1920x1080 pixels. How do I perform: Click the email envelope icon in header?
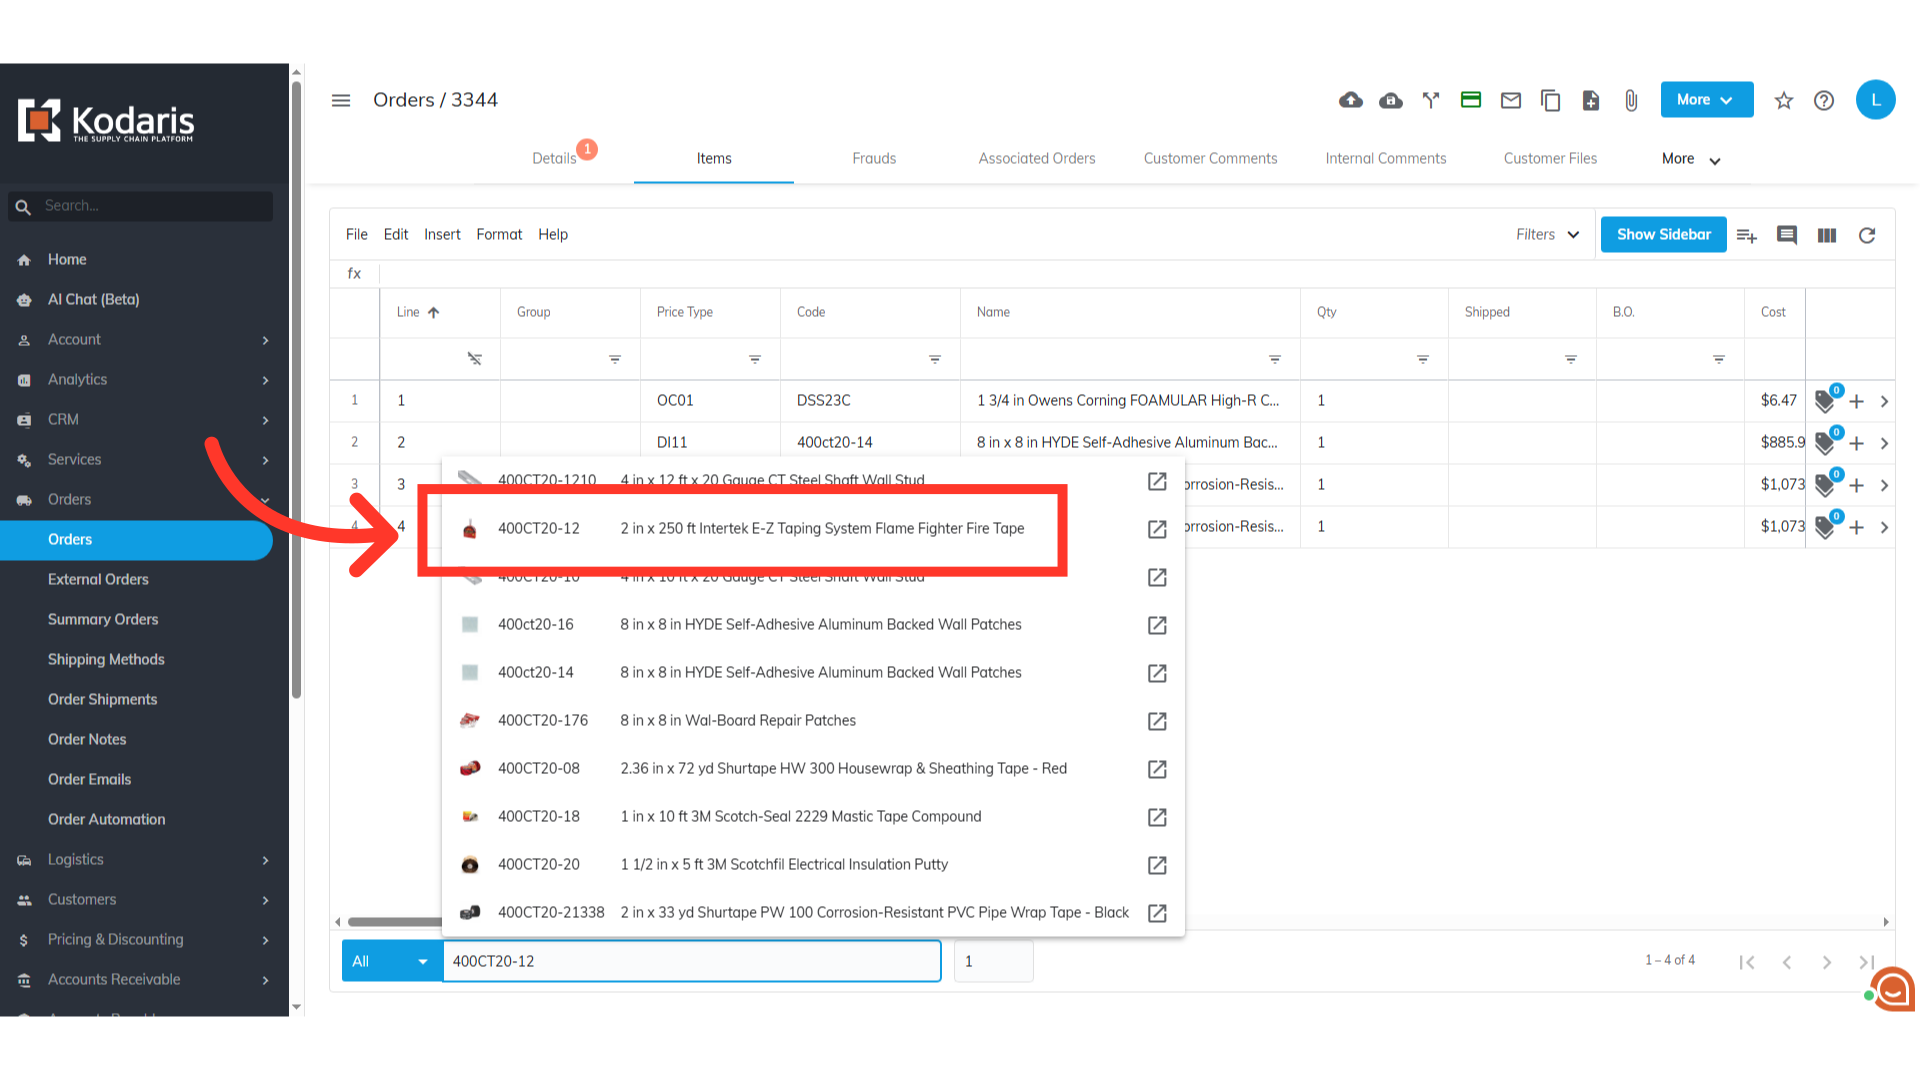[1510, 100]
